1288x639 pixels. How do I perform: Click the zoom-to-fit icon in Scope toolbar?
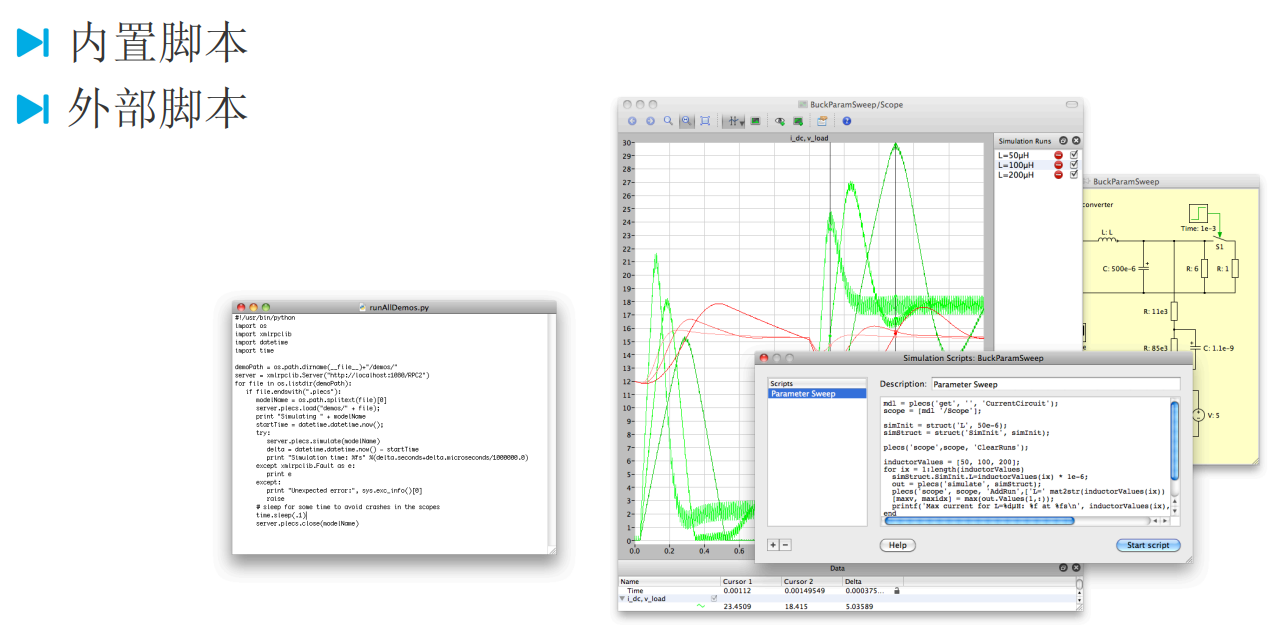[705, 121]
